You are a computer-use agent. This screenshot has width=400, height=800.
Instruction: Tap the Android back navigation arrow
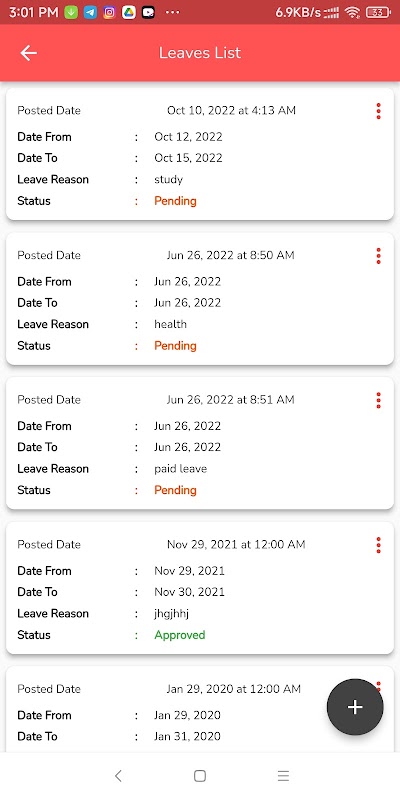coord(118,776)
